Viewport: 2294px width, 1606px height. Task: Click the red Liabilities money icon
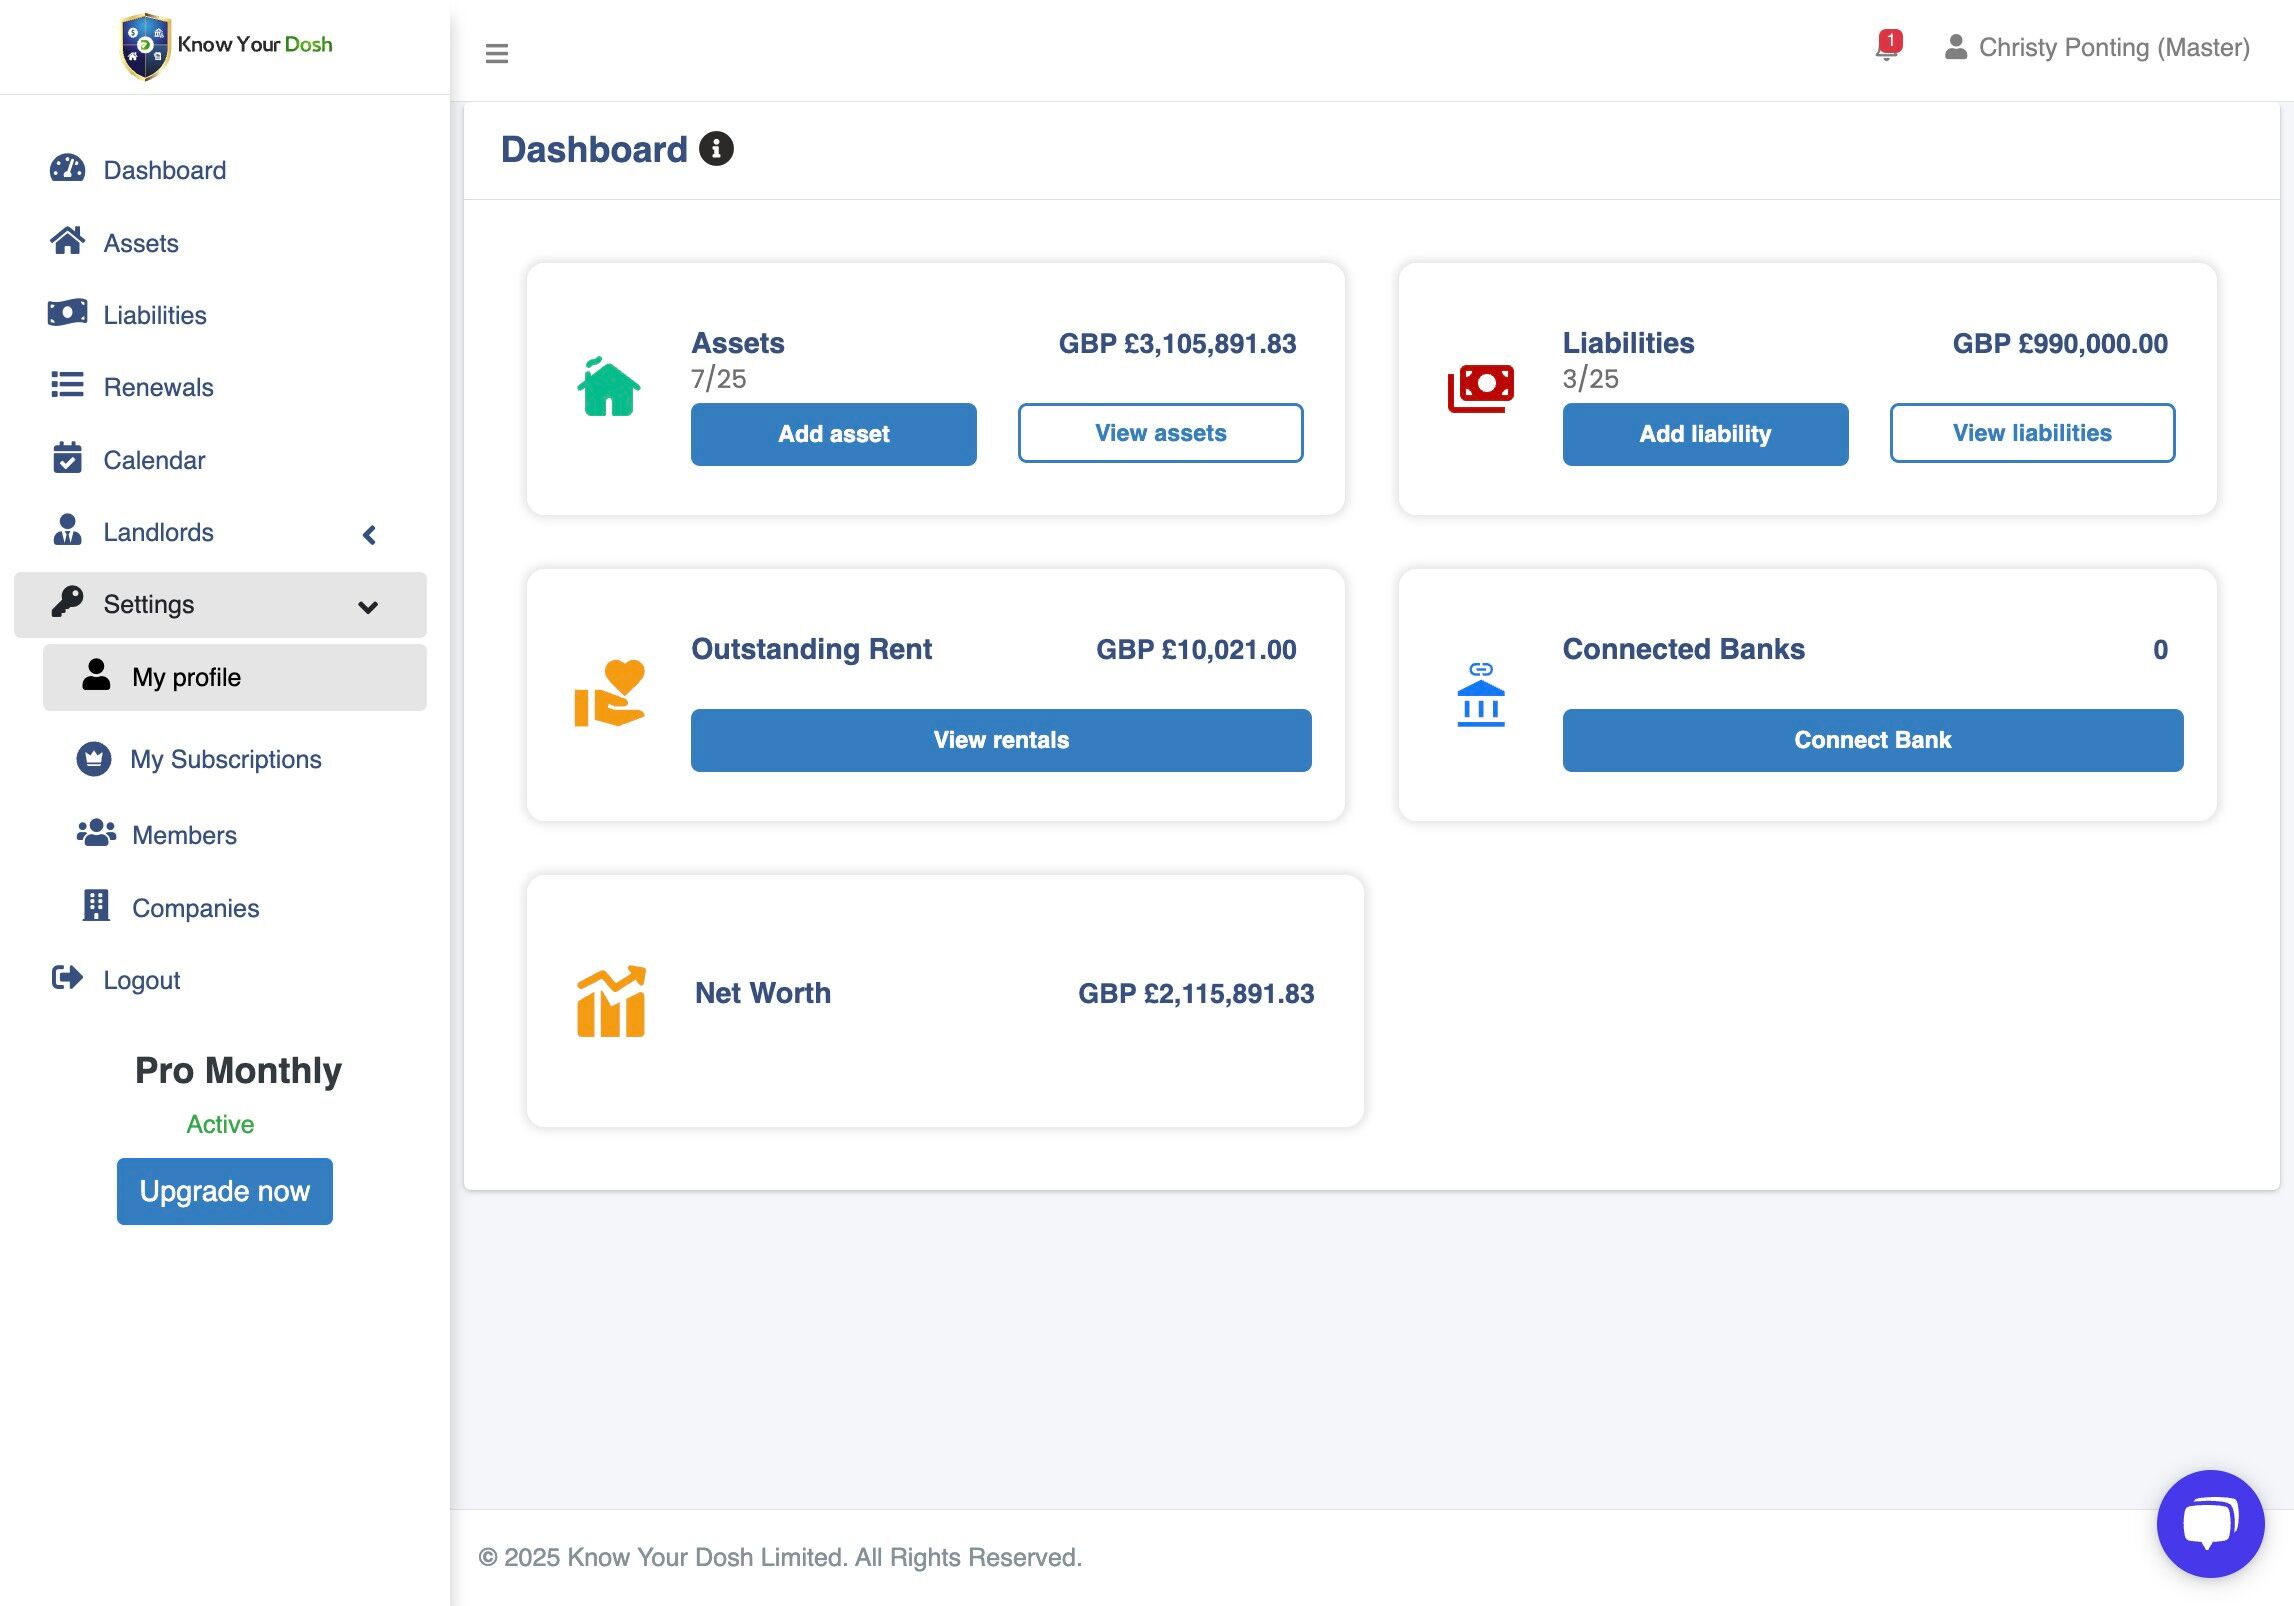1480,388
